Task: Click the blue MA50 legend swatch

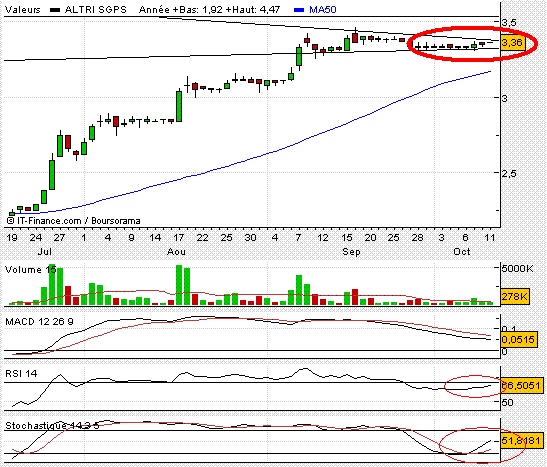Action: click(299, 10)
